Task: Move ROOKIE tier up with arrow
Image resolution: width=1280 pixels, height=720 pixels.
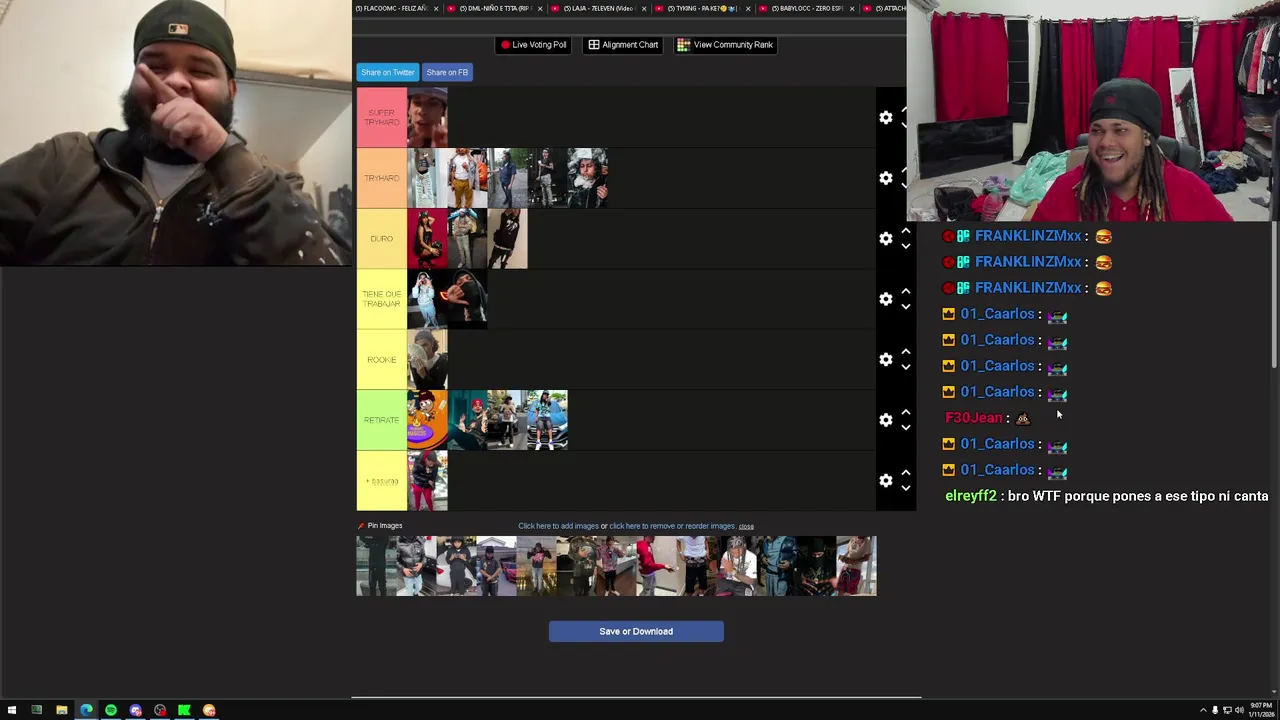Action: pyautogui.click(x=906, y=352)
